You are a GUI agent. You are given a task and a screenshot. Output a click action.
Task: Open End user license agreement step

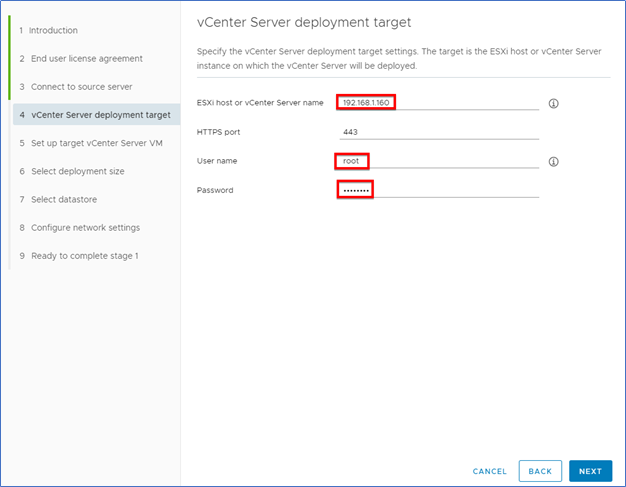pos(81,59)
